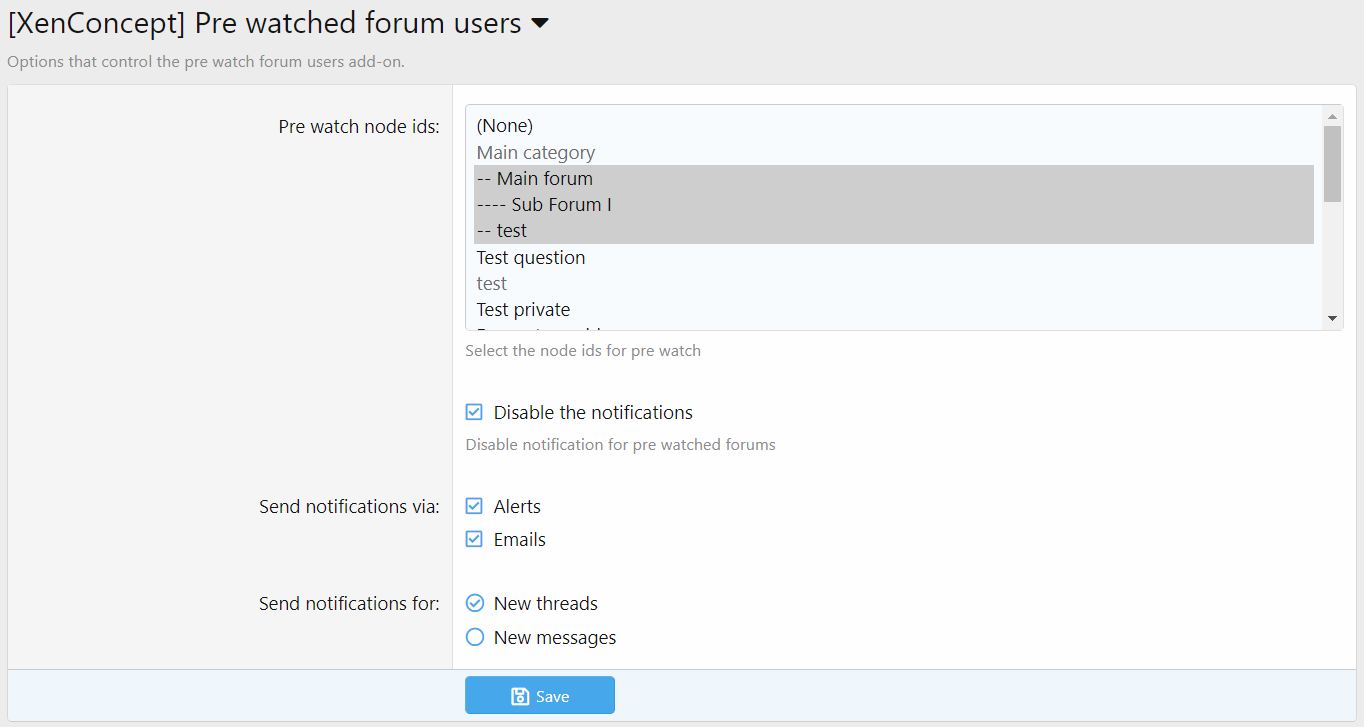Select the -- test node option
This screenshot has height=727, width=1364.
tap(894, 230)
